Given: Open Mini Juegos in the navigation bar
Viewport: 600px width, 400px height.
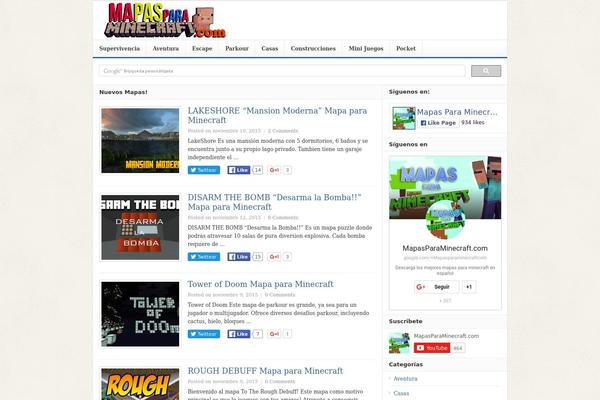Looking at the screenshot, I should pyautogui.click(x=366, y=49).
